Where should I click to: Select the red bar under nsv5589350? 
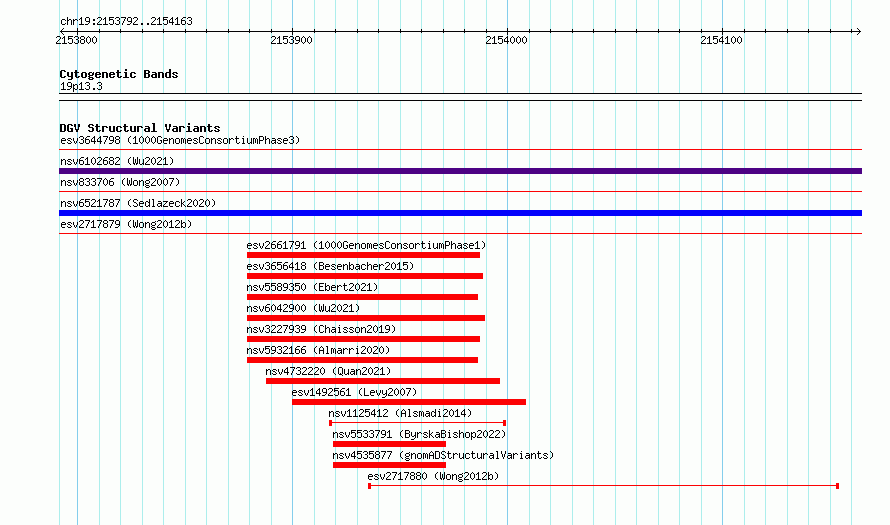point(362,297)
